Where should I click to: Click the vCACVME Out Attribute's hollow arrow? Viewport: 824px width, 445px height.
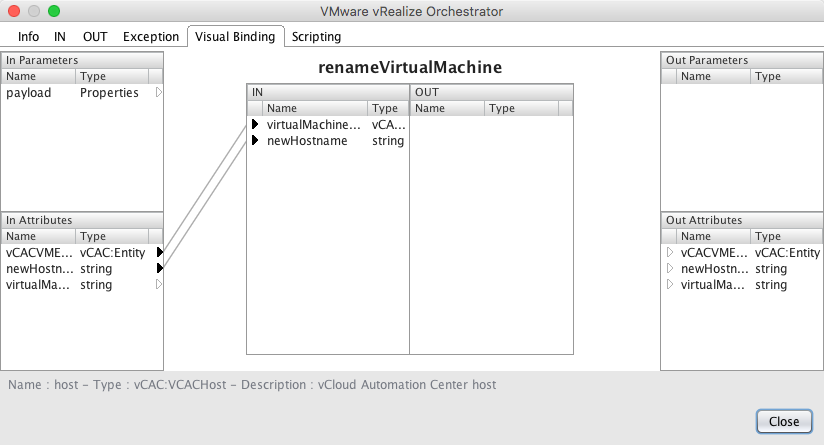click(x=671, y=253)
